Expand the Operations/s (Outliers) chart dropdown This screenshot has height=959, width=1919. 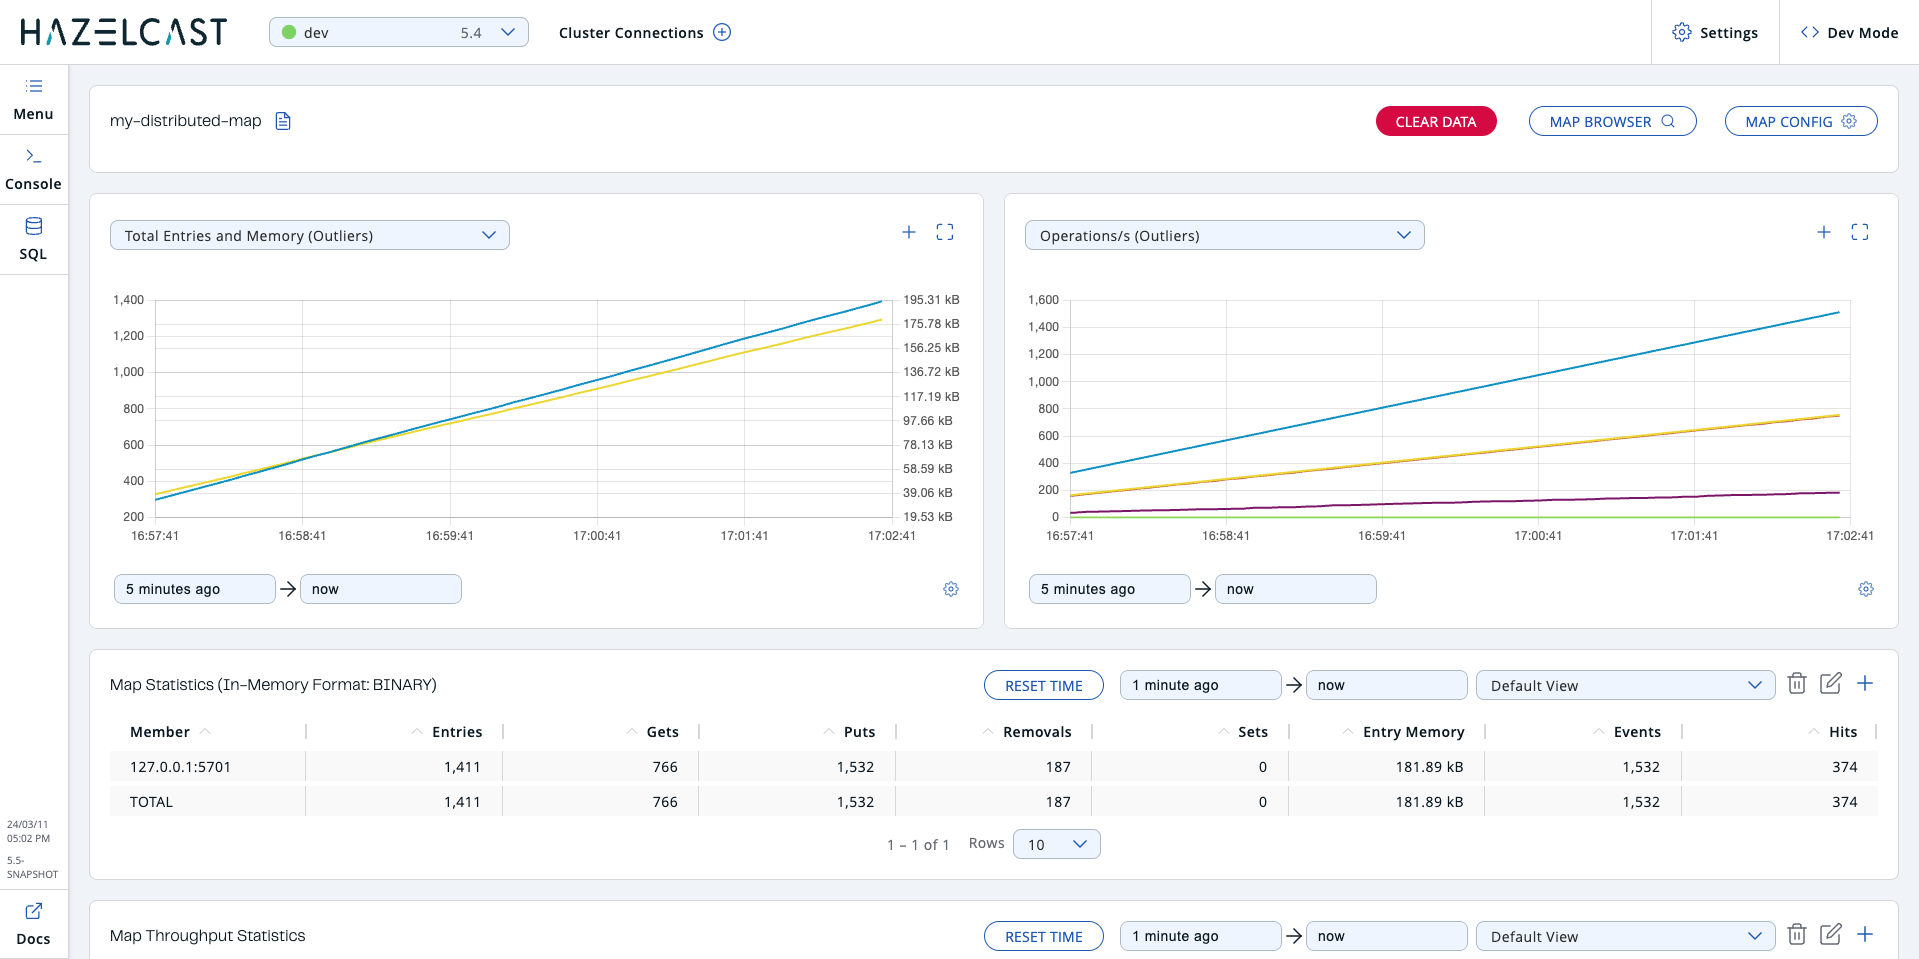(1223, 235)
